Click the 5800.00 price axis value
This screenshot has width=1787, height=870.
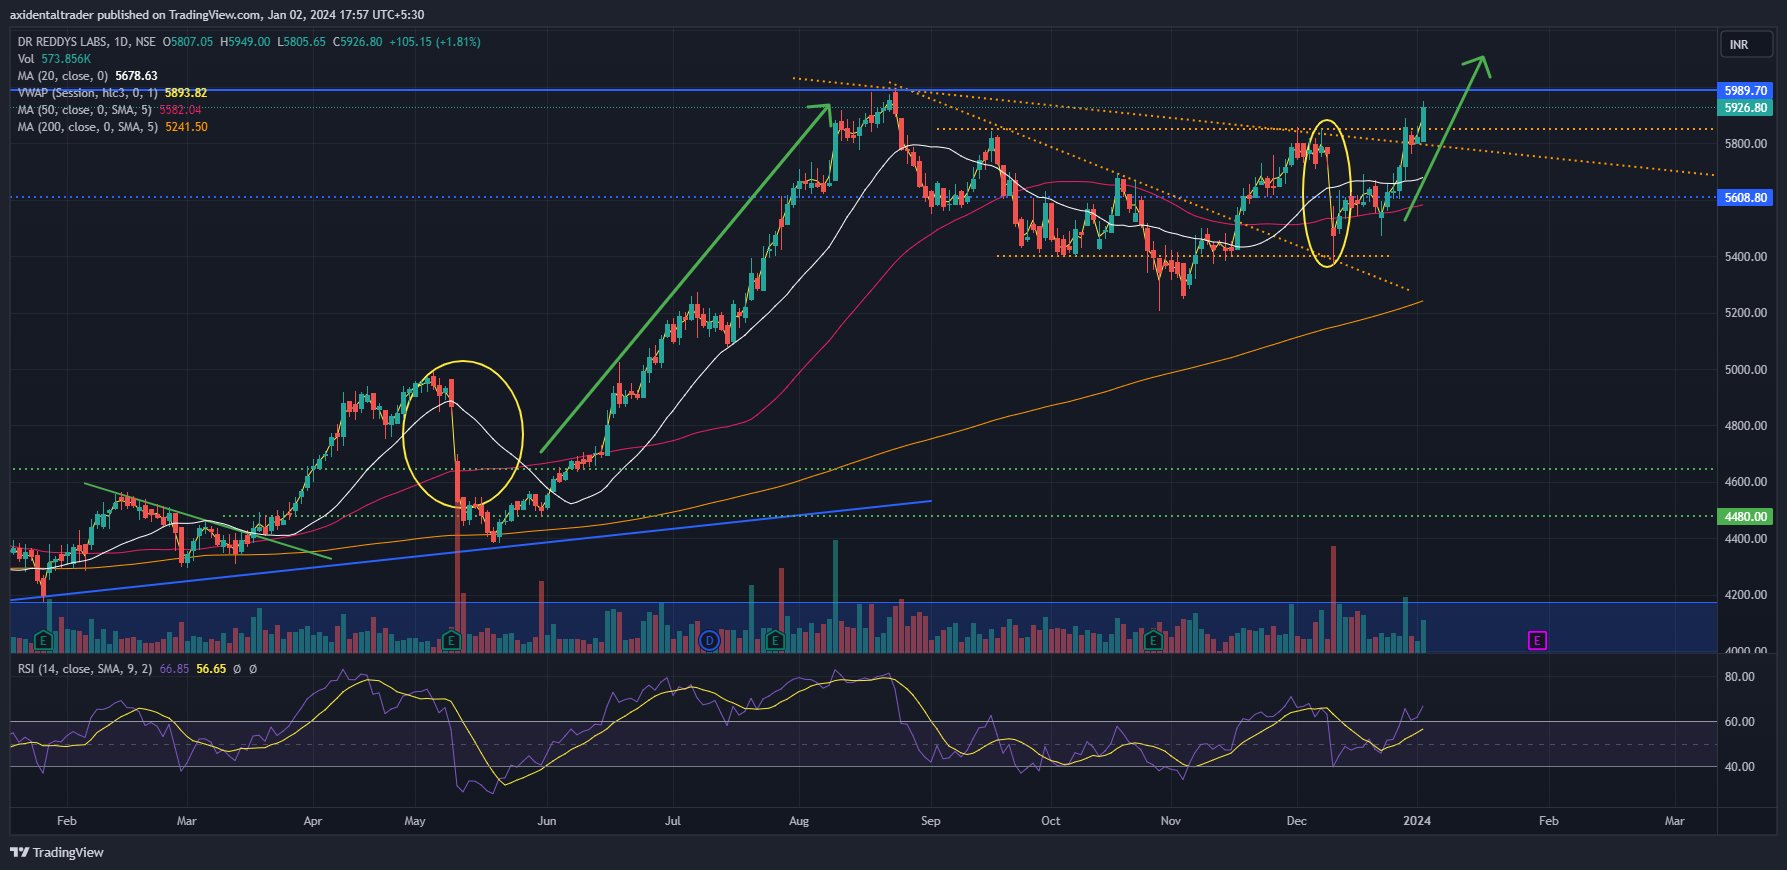click(1745, 144)
